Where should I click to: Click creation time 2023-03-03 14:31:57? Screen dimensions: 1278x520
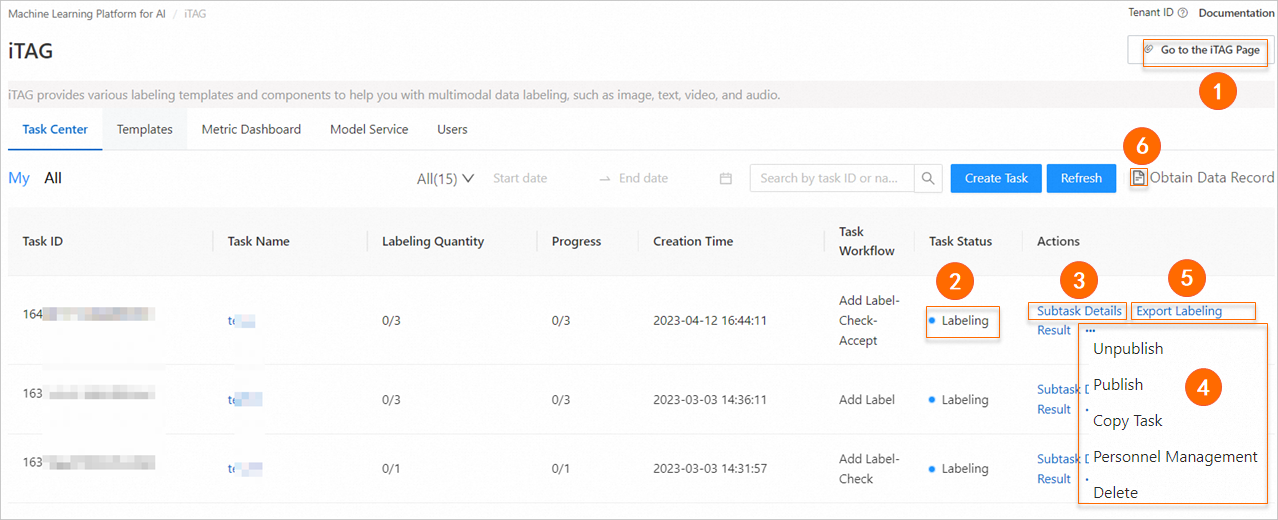tap(710, 469)
